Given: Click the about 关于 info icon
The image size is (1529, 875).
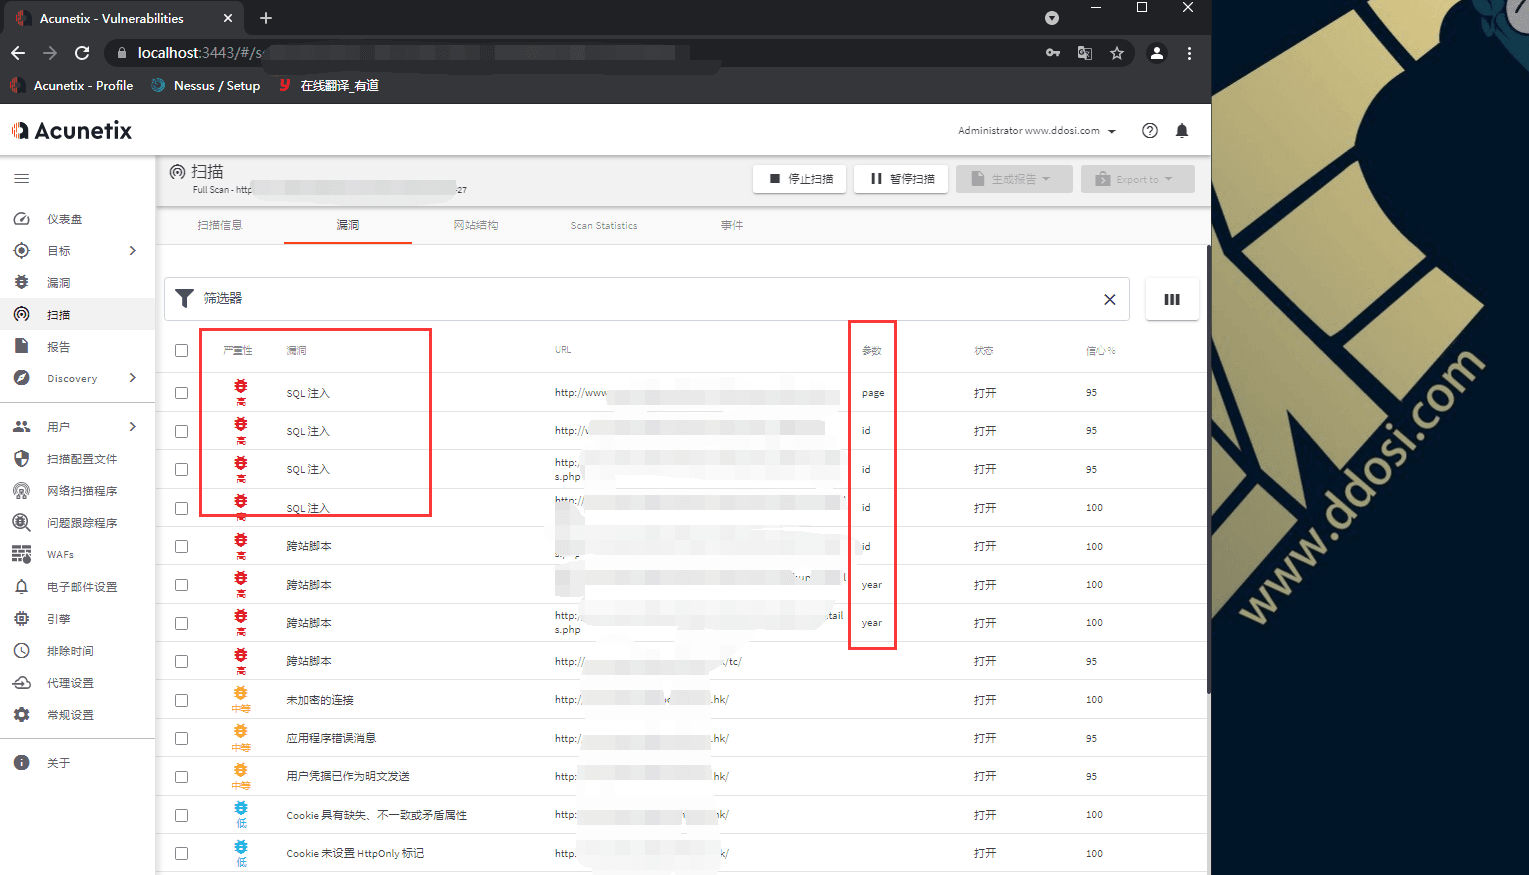Looking at the screenshot, I should (21, 763).
